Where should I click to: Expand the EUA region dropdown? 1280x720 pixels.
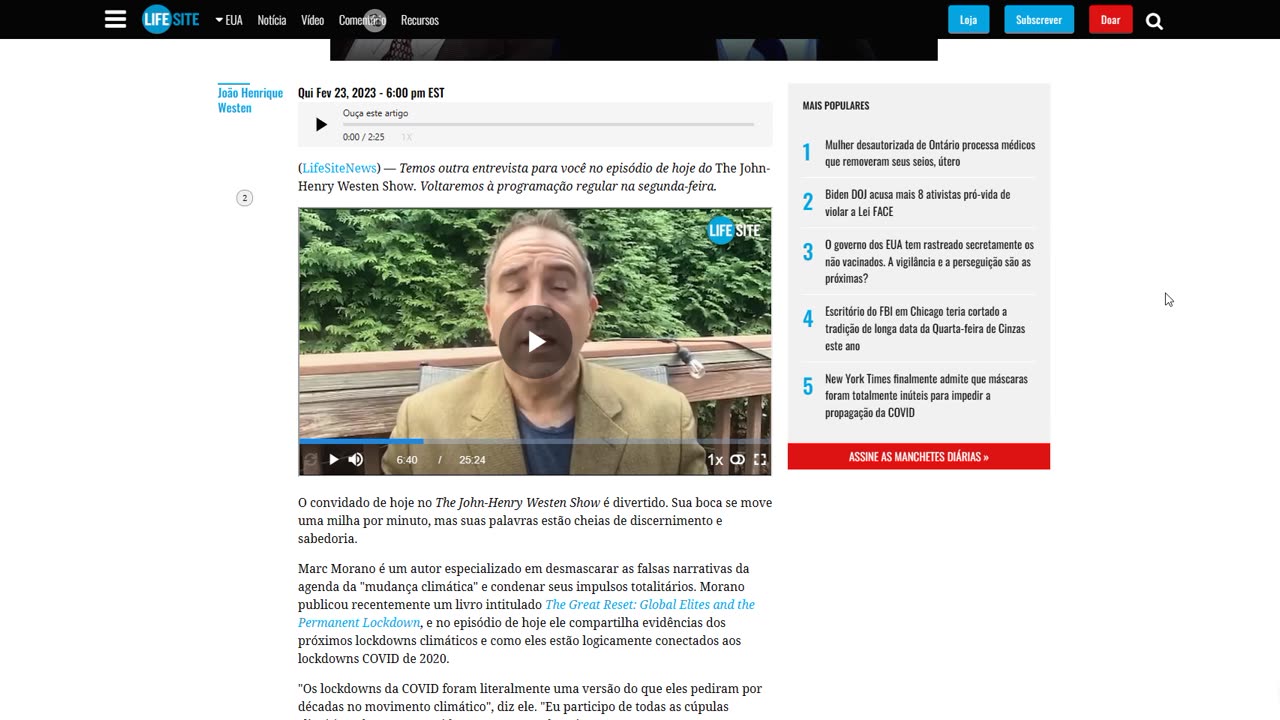(x=229, y=20)
